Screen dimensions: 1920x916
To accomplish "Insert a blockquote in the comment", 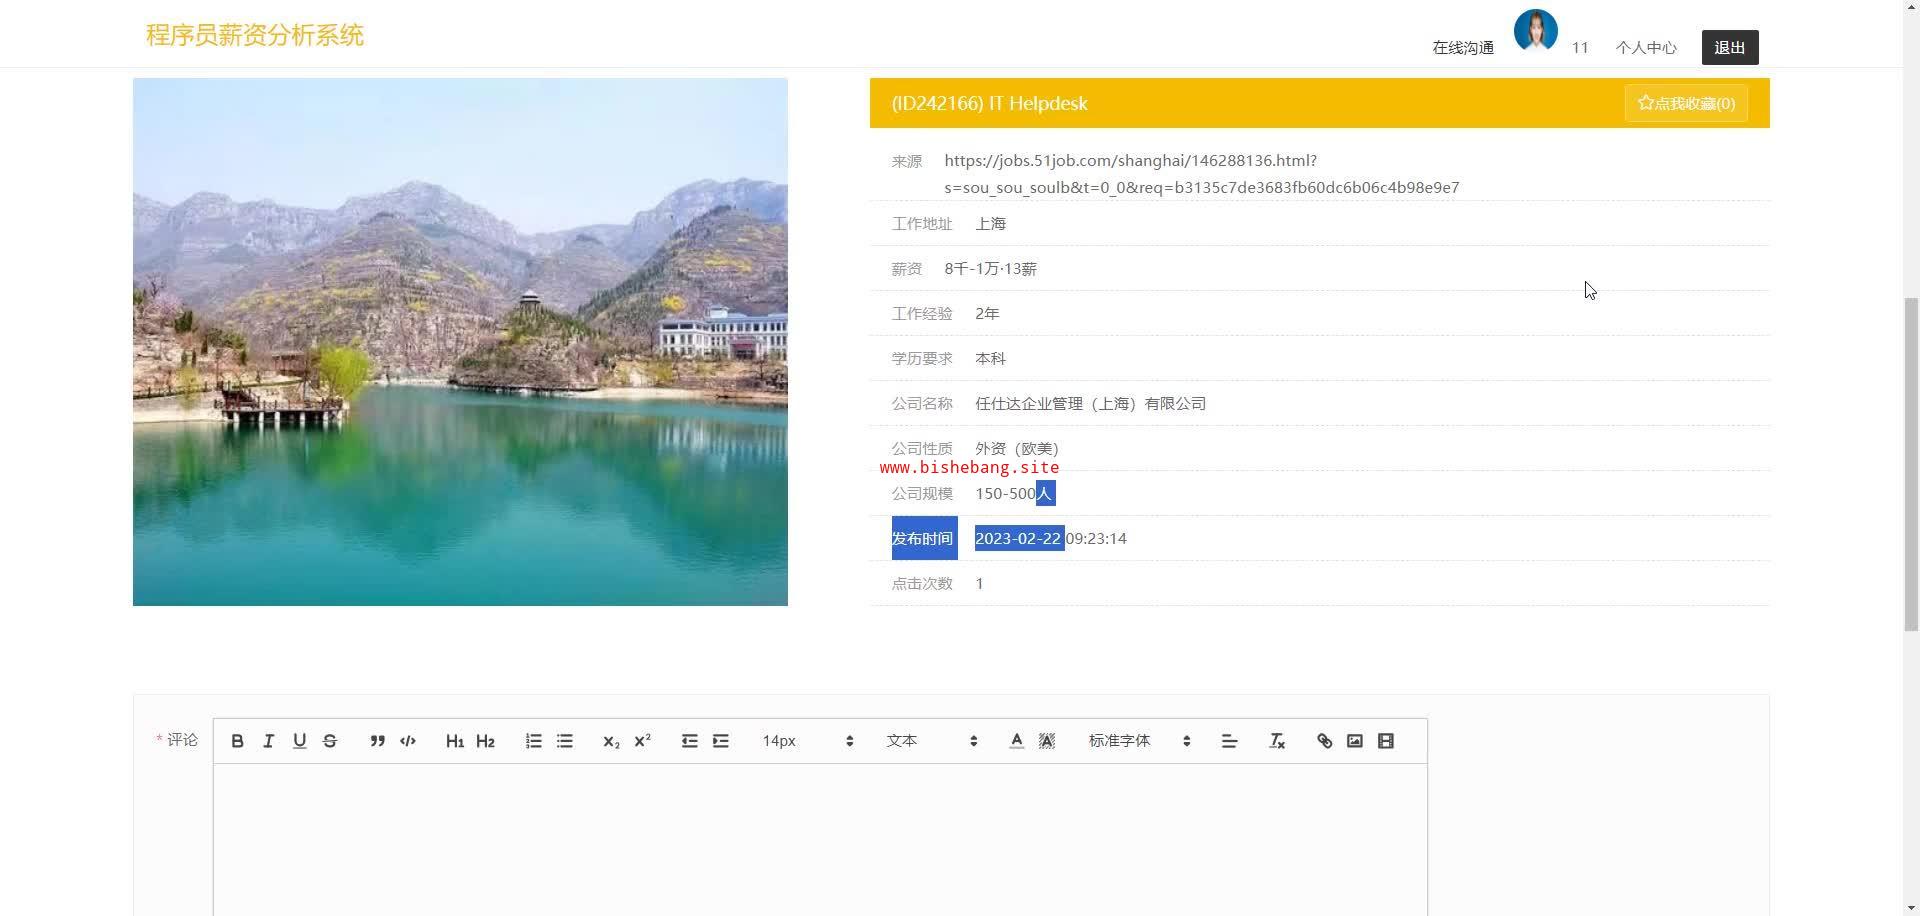I will pos(377,741).
